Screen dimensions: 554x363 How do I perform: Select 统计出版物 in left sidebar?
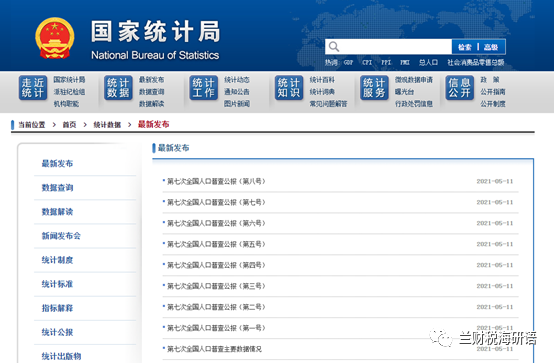tap(61, 356)
